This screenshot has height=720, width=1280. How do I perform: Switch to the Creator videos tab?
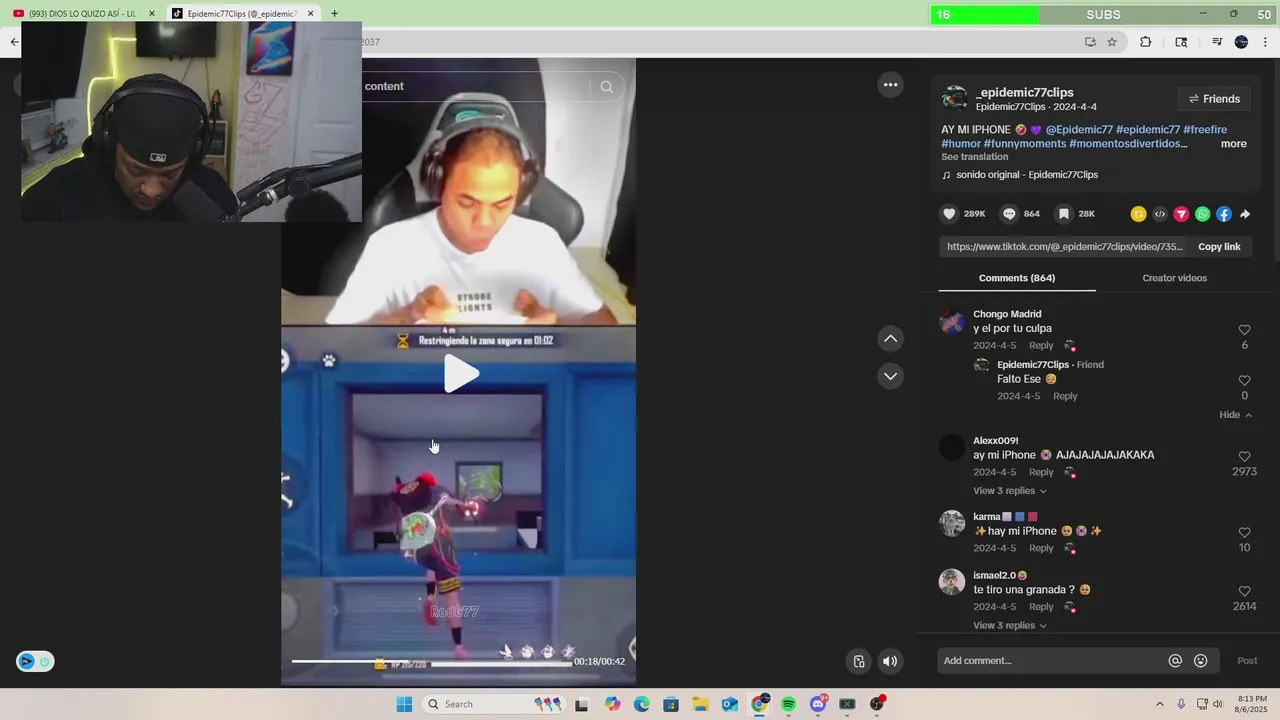pos(1174,278)
